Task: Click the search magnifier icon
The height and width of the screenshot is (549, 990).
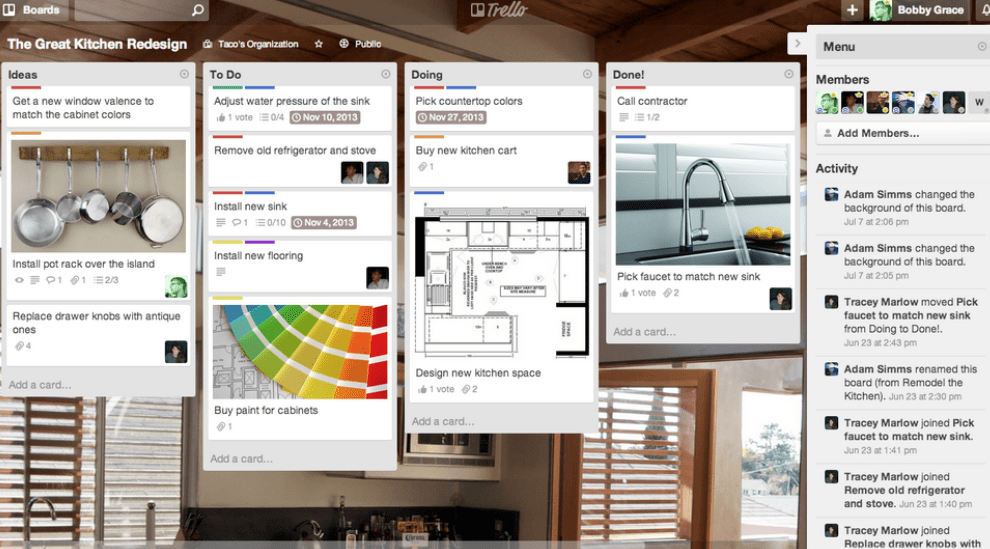Action: [198, 10]
